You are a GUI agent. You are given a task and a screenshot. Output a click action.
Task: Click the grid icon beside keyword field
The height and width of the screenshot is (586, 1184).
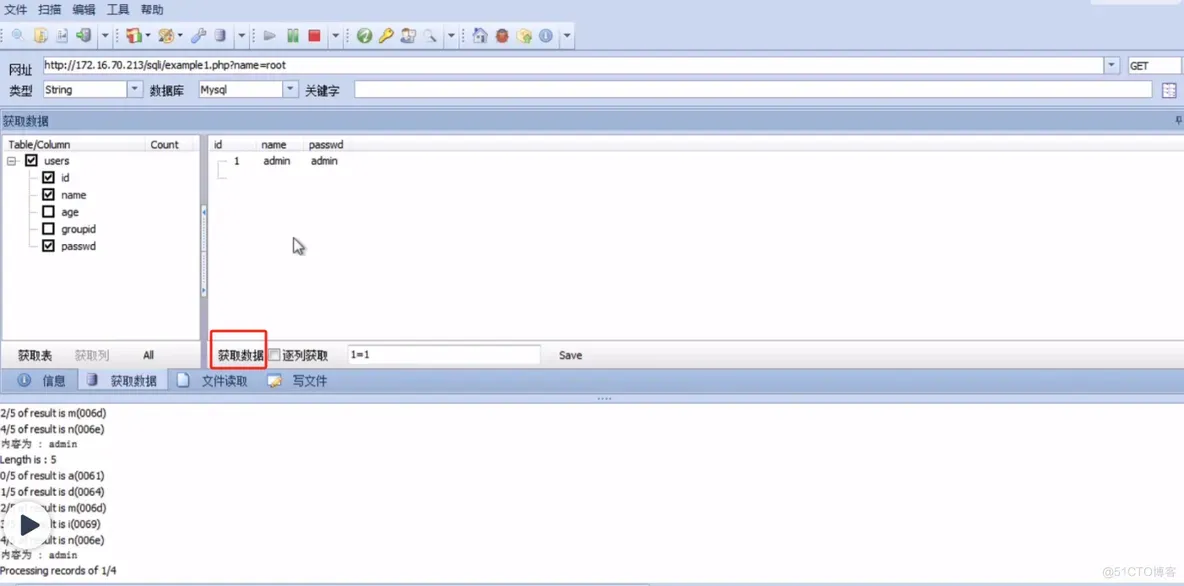pyautogui.click(x=1169, y=91)
